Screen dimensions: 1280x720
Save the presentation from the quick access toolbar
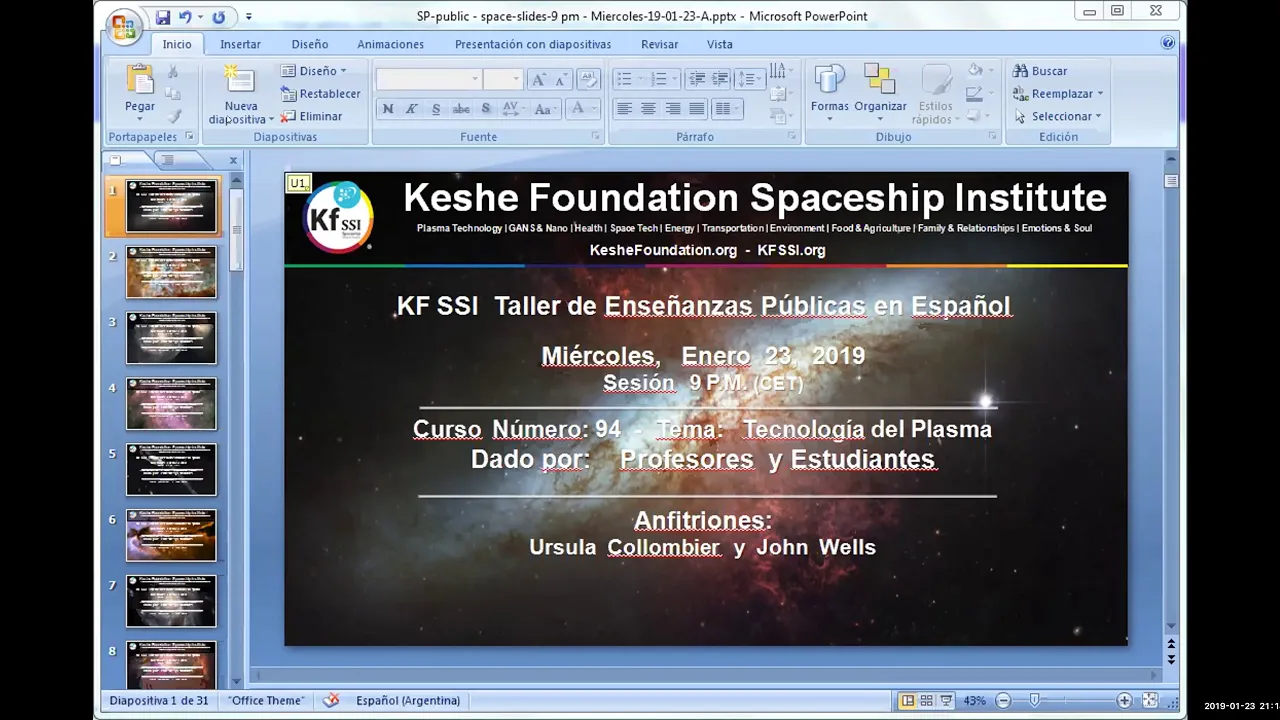pos(163,17)
